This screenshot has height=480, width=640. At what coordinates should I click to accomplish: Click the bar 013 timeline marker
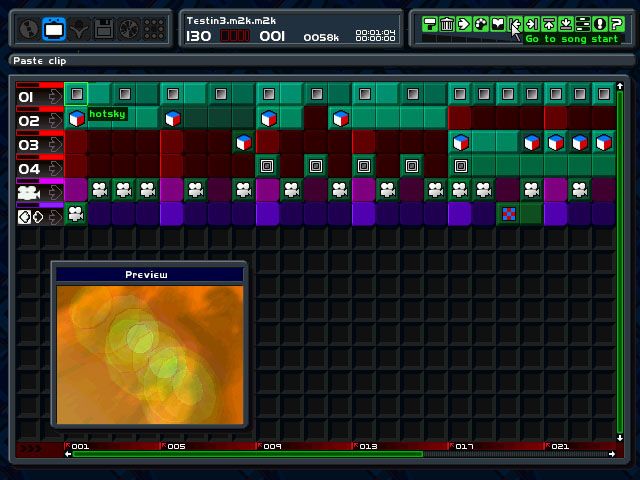click(x=367, y=446)
